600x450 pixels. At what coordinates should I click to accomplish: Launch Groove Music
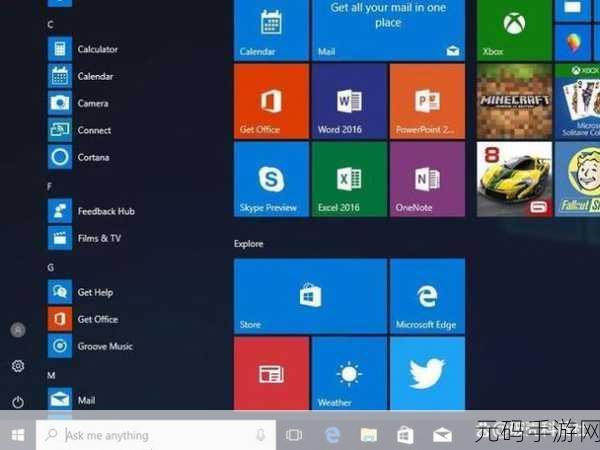pyautogui.click(x=90, y=346)
